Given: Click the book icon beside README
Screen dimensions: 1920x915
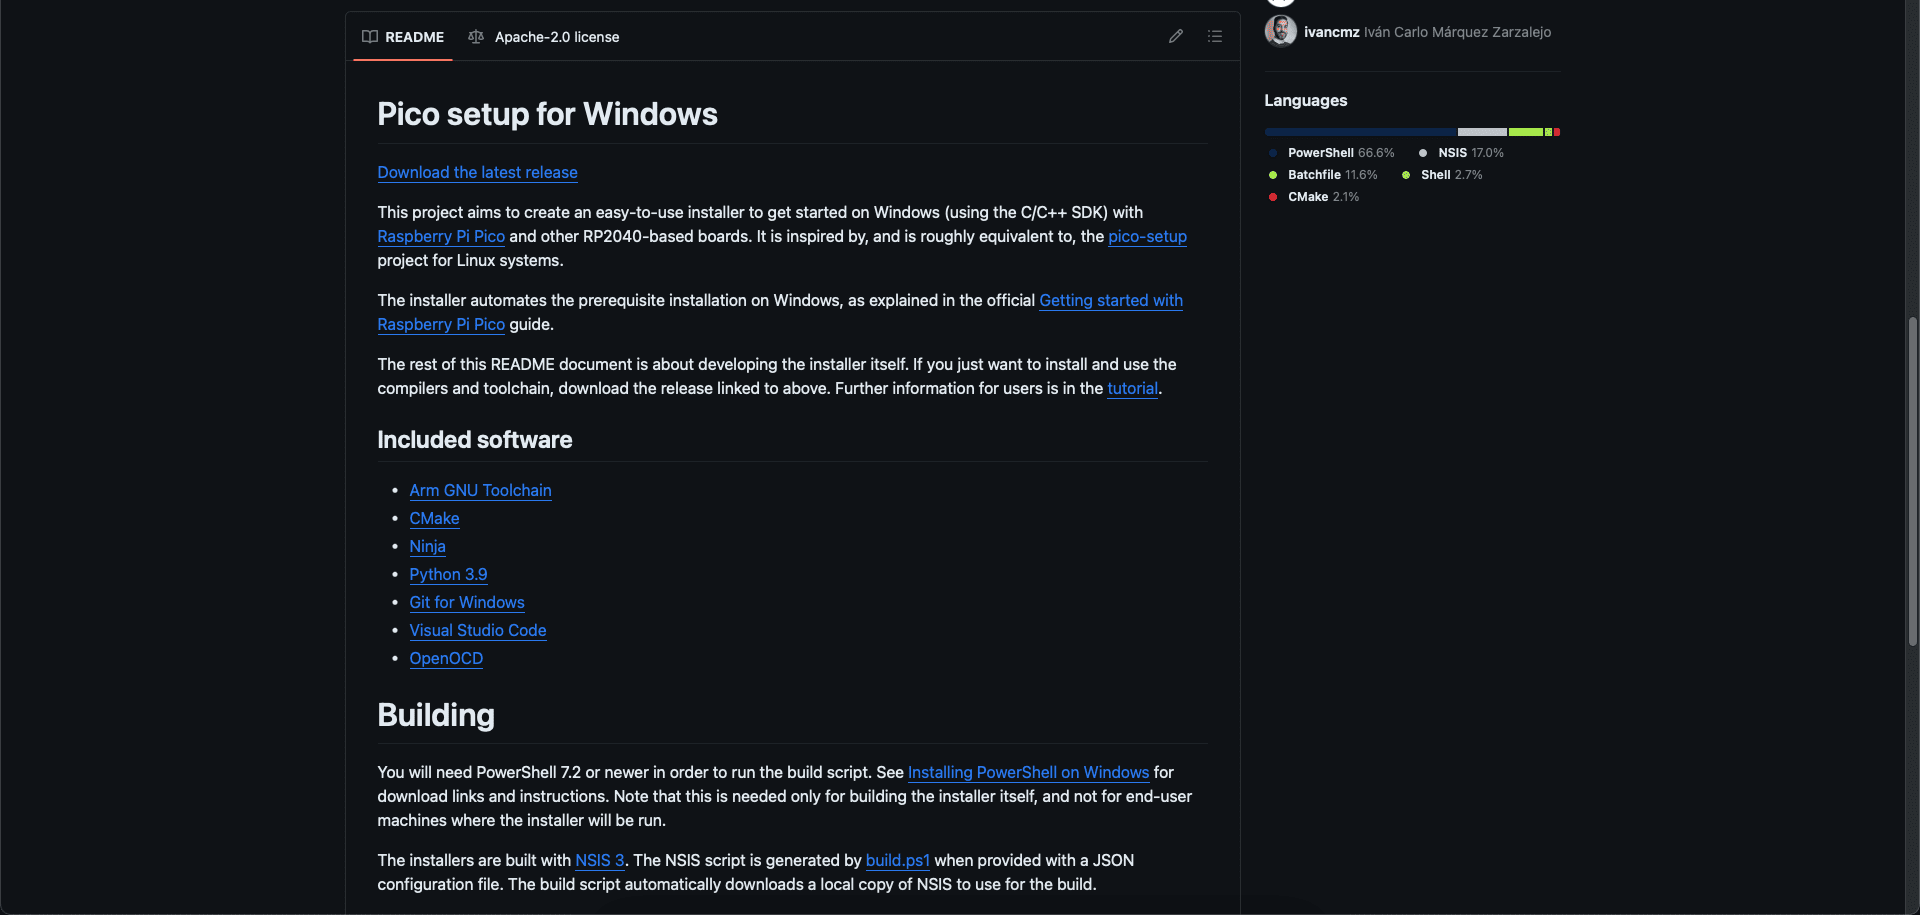Looking at the screenshot, I should coord(370,37).
